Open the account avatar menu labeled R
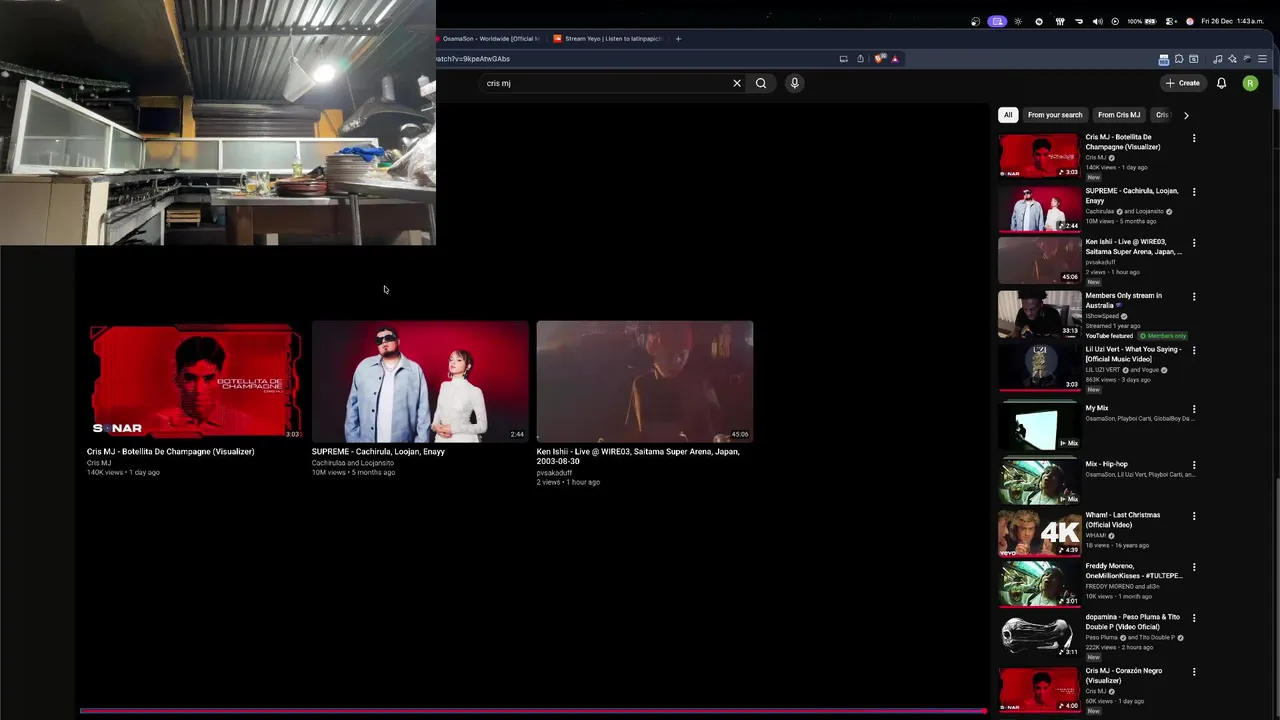This screenshot has width=1280, height=720. click(1250, 83)
